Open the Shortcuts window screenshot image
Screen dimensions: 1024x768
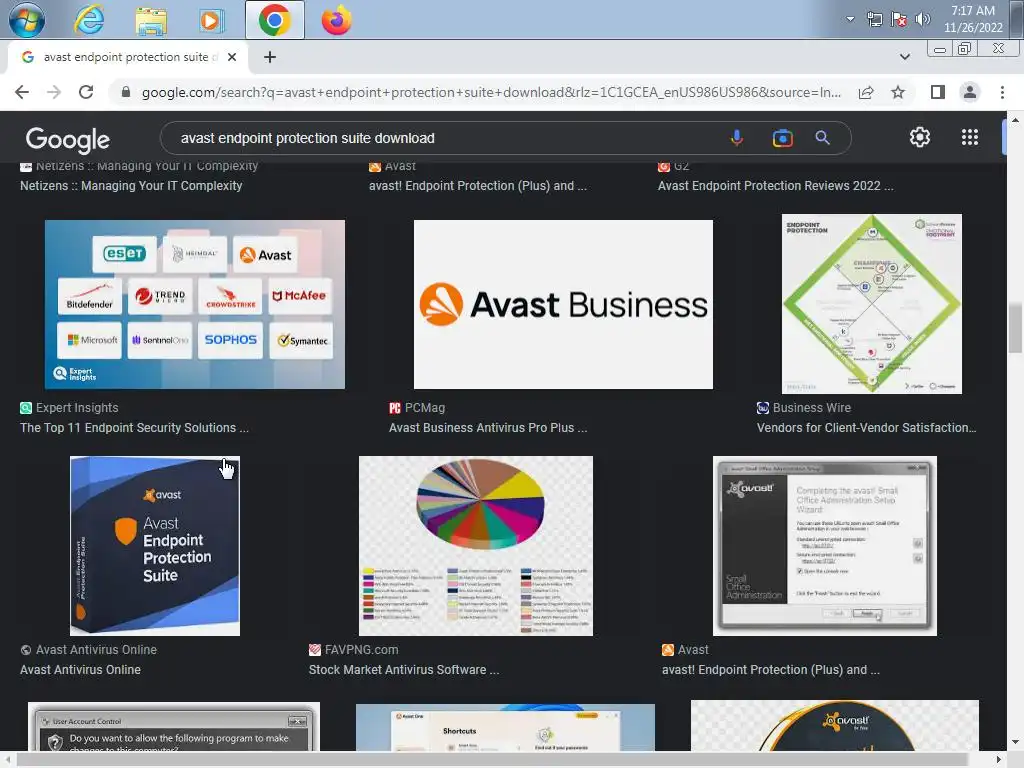tap(505, 727)
